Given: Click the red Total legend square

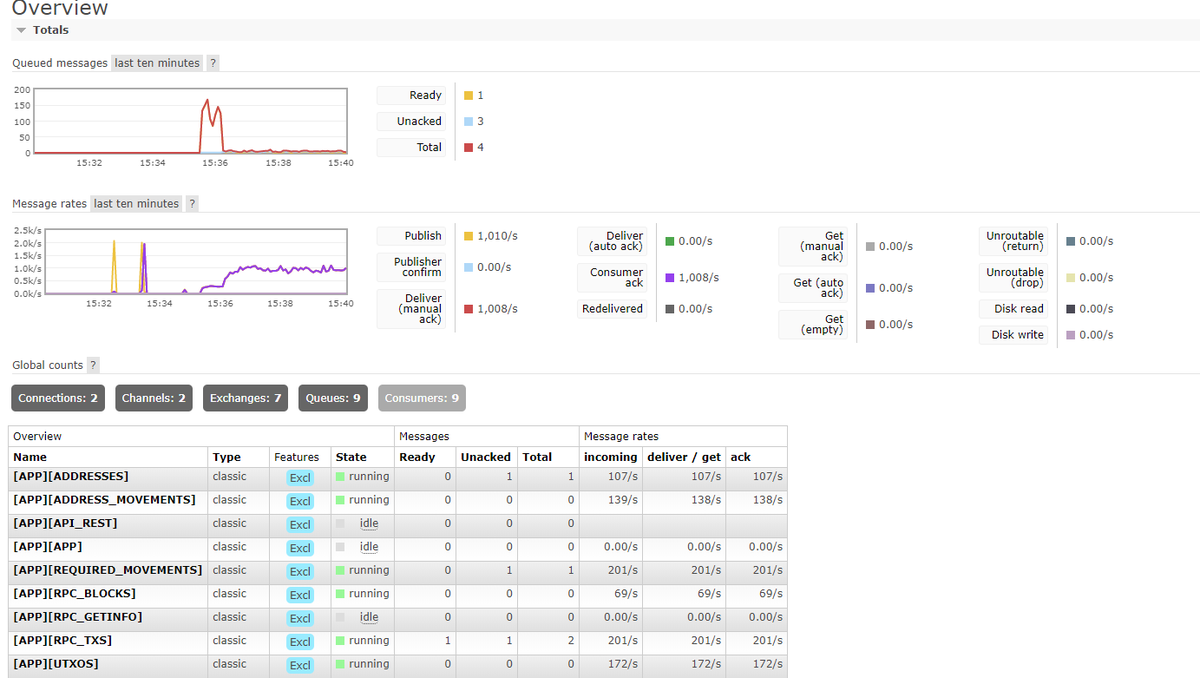Looking at the screenshot, I should click(468, 148).
